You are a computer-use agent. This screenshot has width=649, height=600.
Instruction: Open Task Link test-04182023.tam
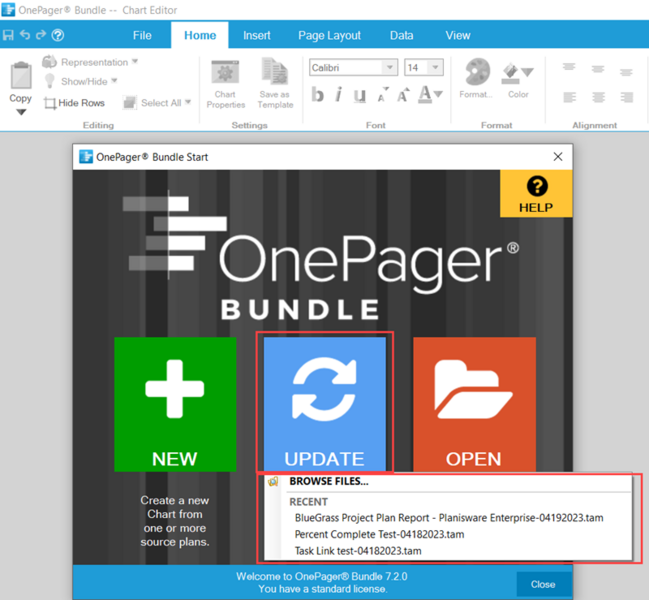[358, 551]
